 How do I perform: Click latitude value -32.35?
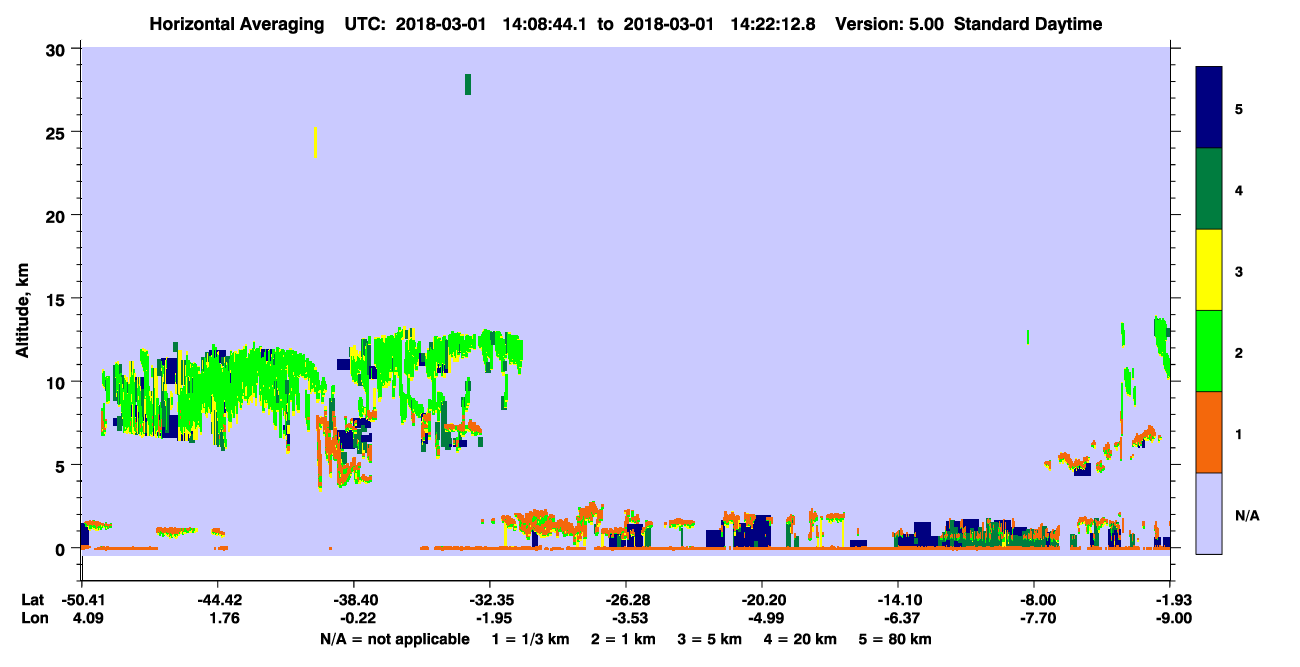pyautogui.click(x=489, y=600)
